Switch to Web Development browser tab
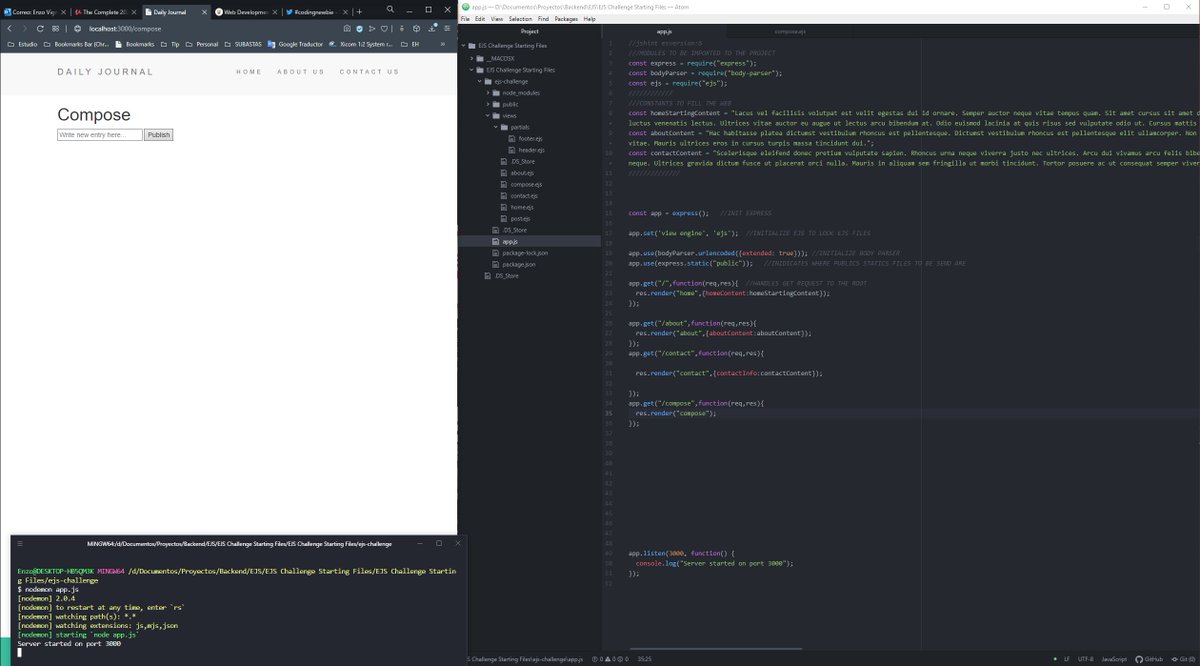The image size is (1200, 666). click(x=246, y=12)
